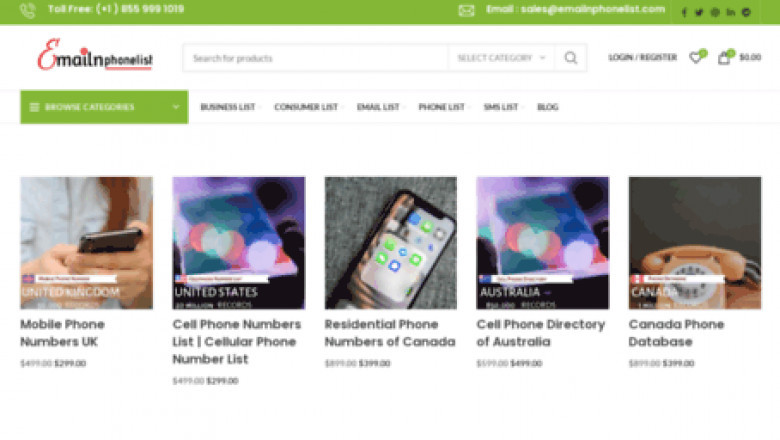Click the Login / Register link
Screen dimensions: 780x440
[643, 57]
